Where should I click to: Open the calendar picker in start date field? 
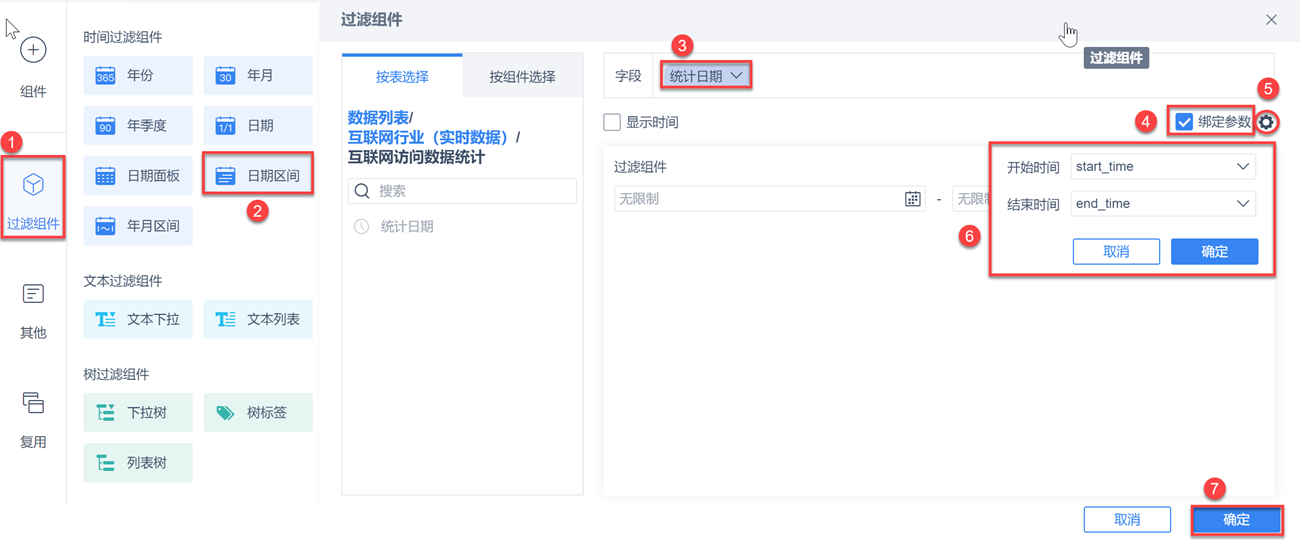tap(912, 199)
